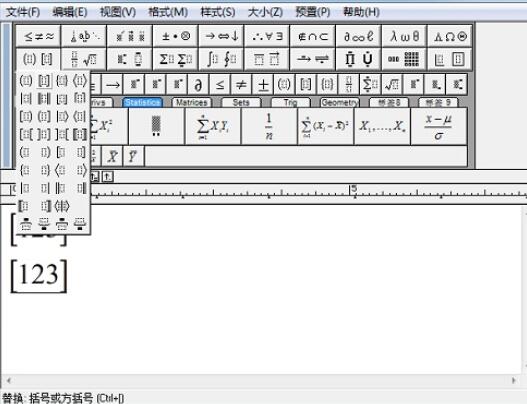The image size is (527, 404).
Task: Open the boxes templates palette
Action: (x=450, y=59)
